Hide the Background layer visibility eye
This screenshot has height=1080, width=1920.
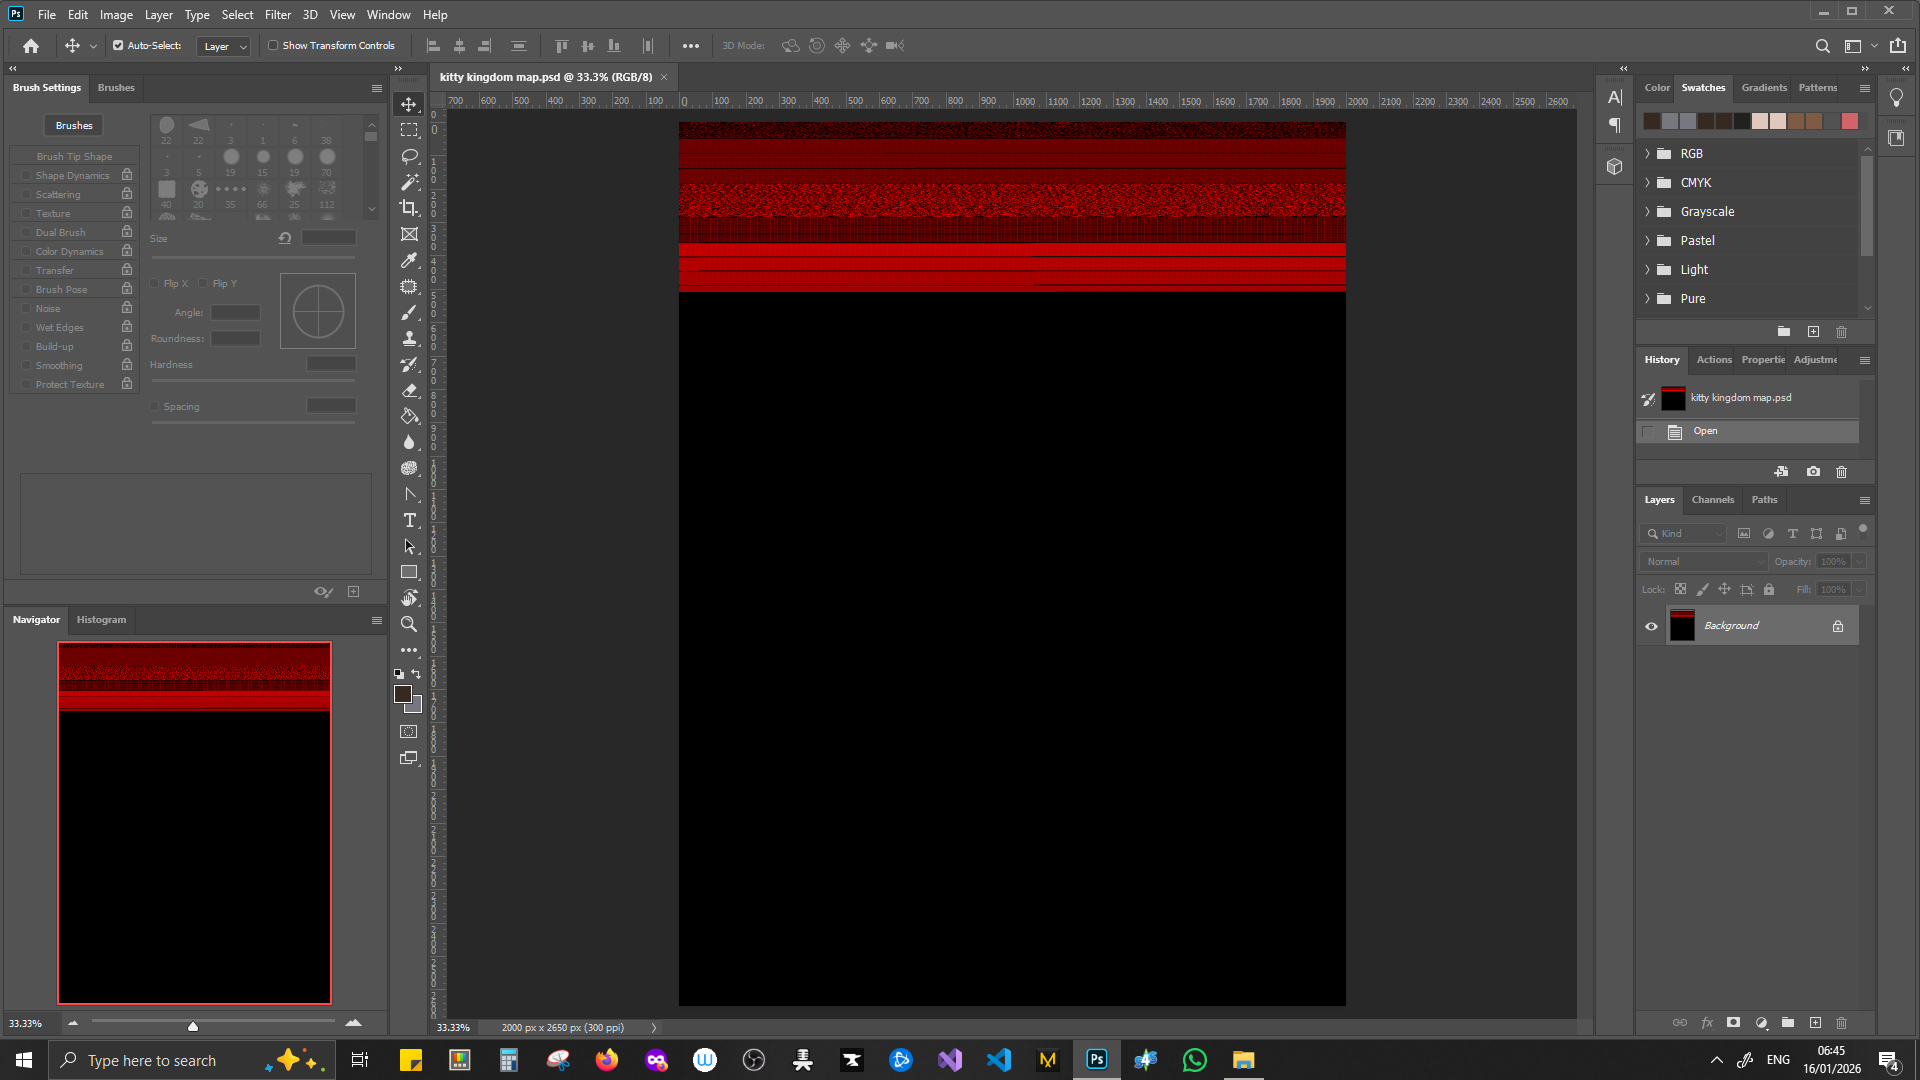tap(1651, 627)
